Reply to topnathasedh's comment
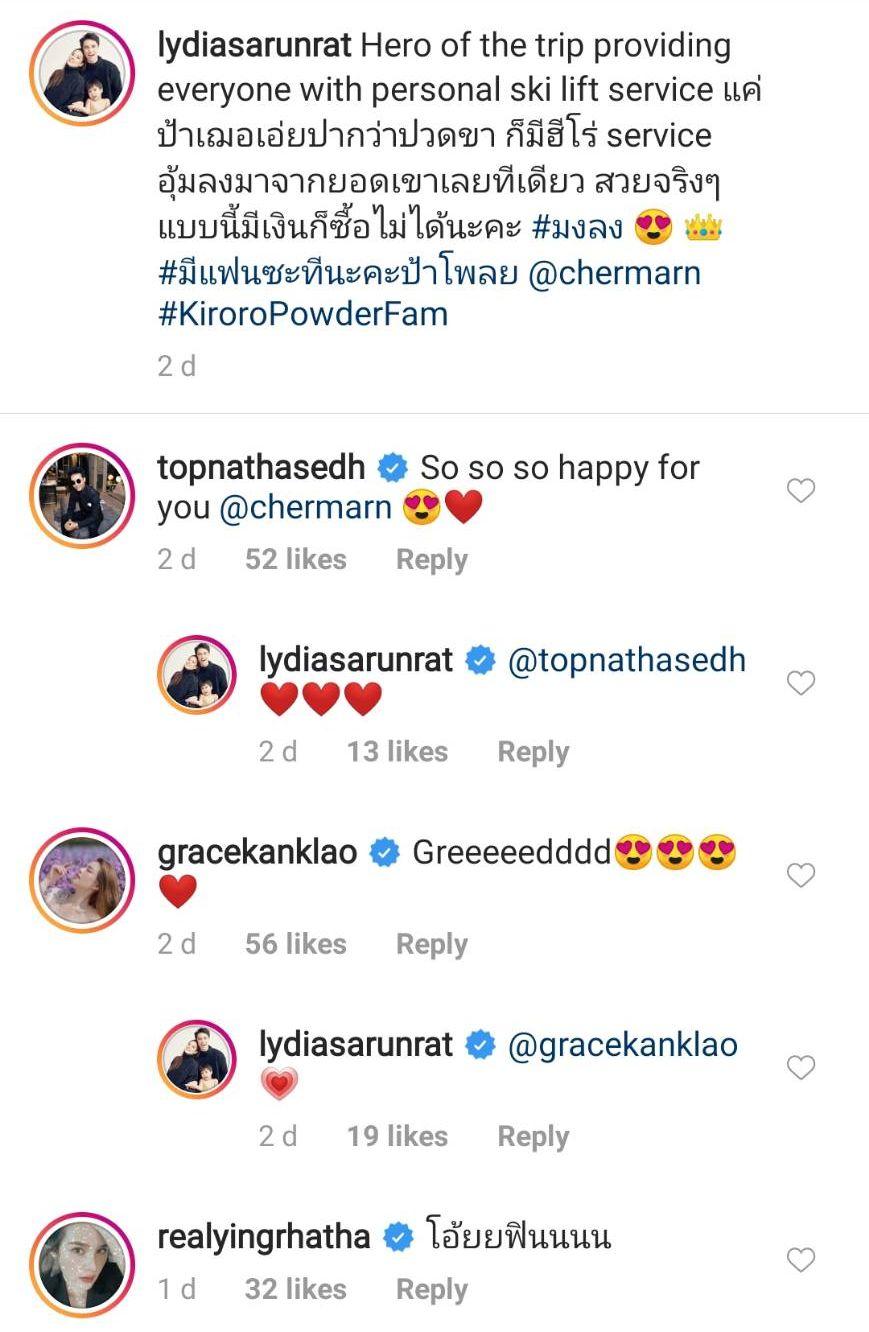The image size is (869, 1332). (x=431, y=560)
